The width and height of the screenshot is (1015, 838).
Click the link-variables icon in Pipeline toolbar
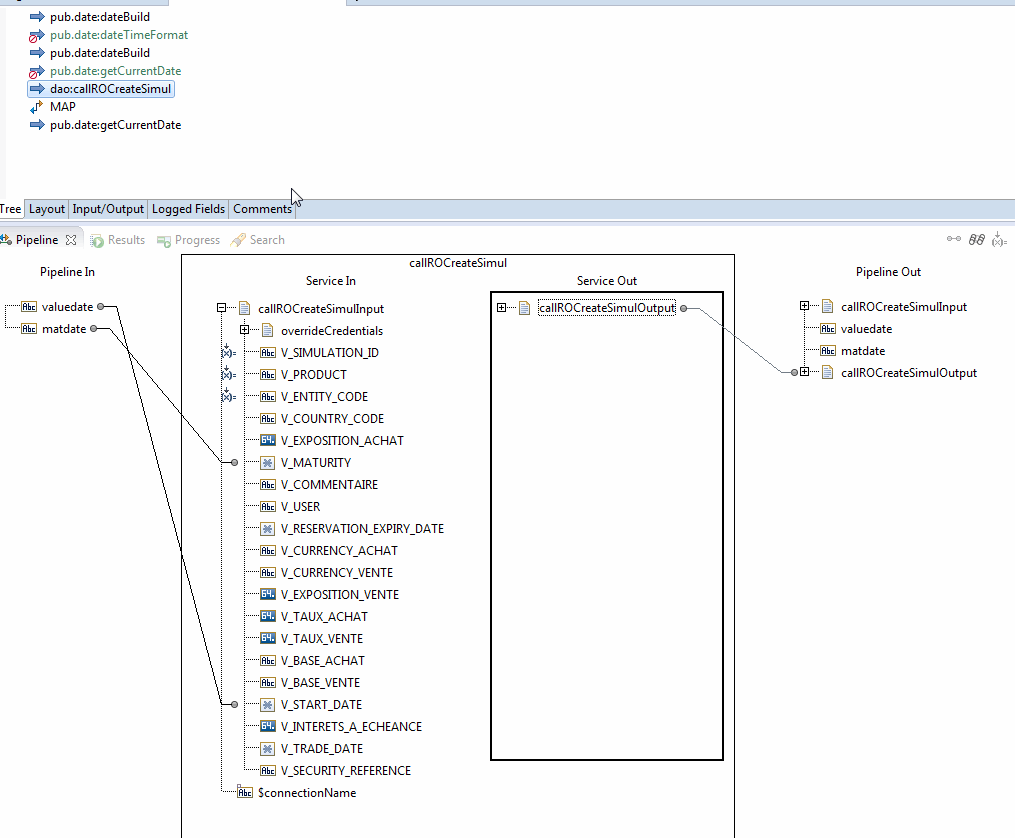954,239
